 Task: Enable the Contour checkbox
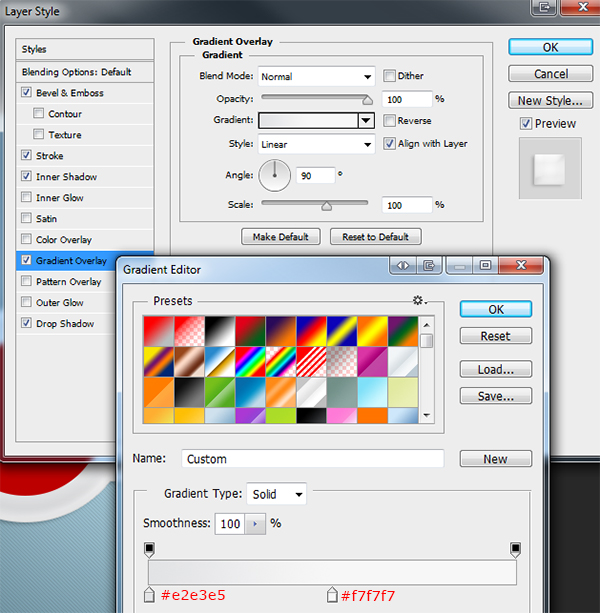click(38, 113)
